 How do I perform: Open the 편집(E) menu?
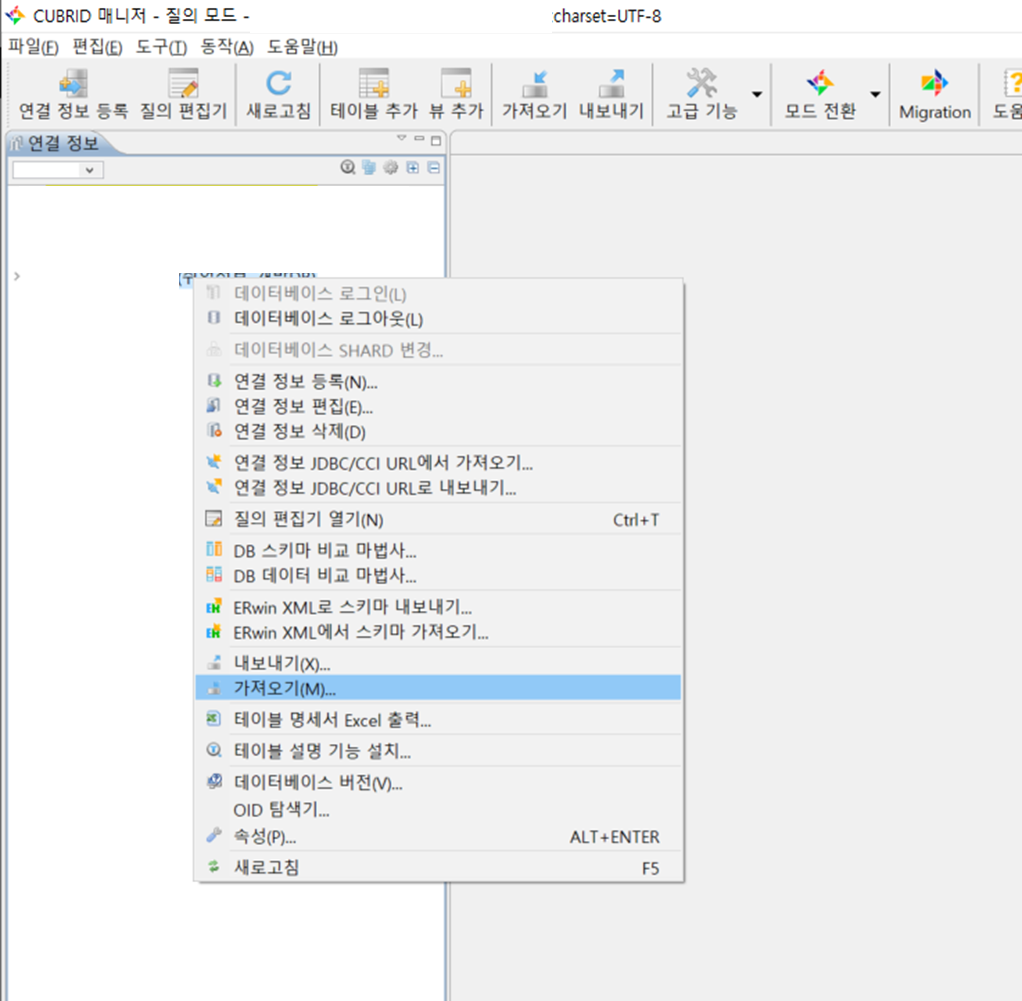tap(97, 47)
